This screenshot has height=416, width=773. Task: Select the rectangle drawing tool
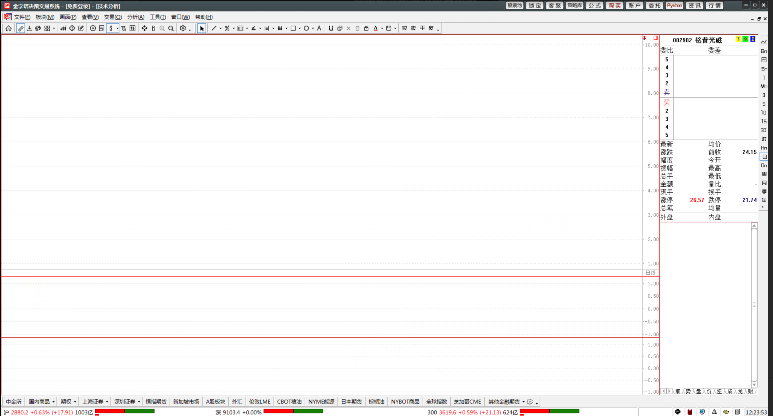pos(293,29)
